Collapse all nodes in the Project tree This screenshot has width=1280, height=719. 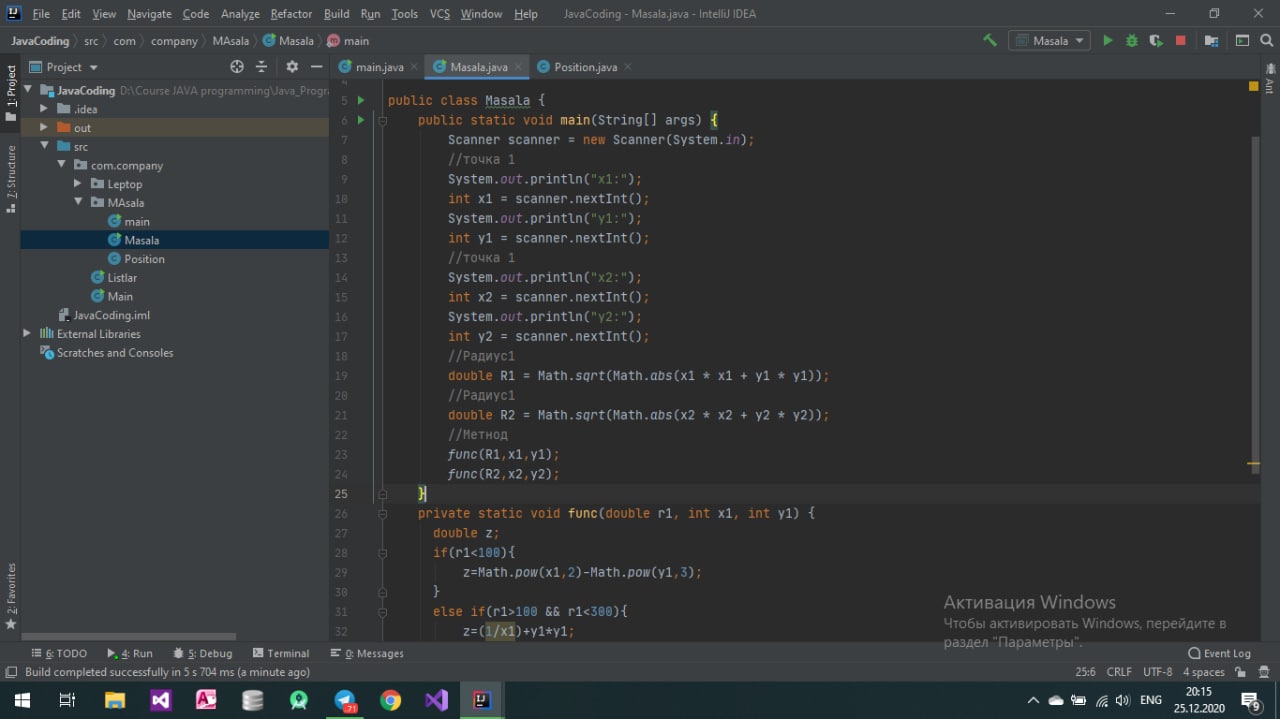262,67
